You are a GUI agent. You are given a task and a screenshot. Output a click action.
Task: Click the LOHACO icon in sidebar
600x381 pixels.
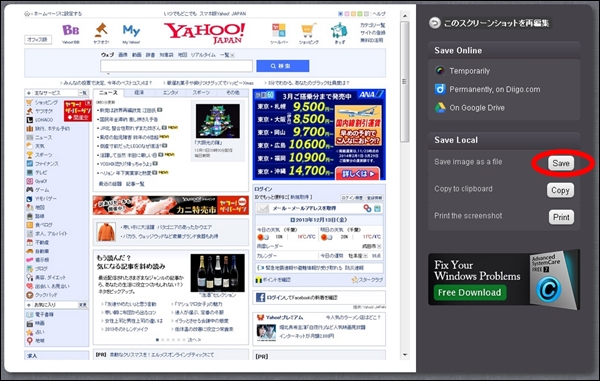(29, 120)
